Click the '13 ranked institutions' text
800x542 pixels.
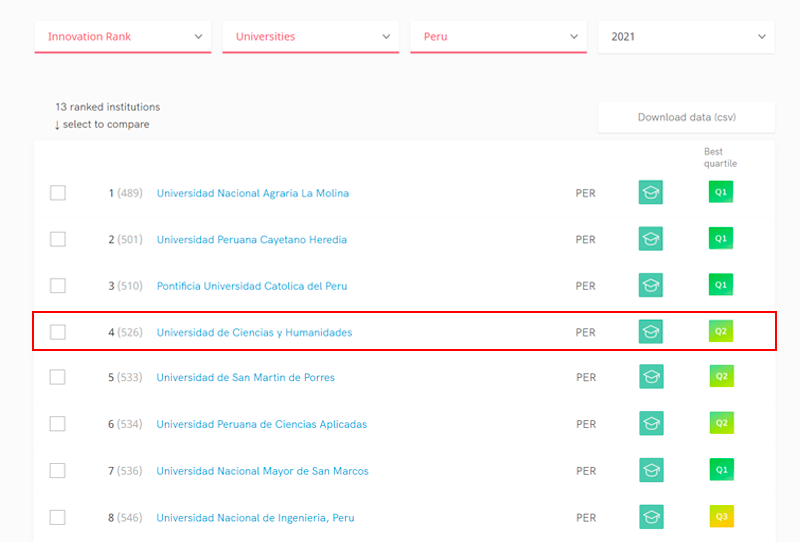click(108, 107)
